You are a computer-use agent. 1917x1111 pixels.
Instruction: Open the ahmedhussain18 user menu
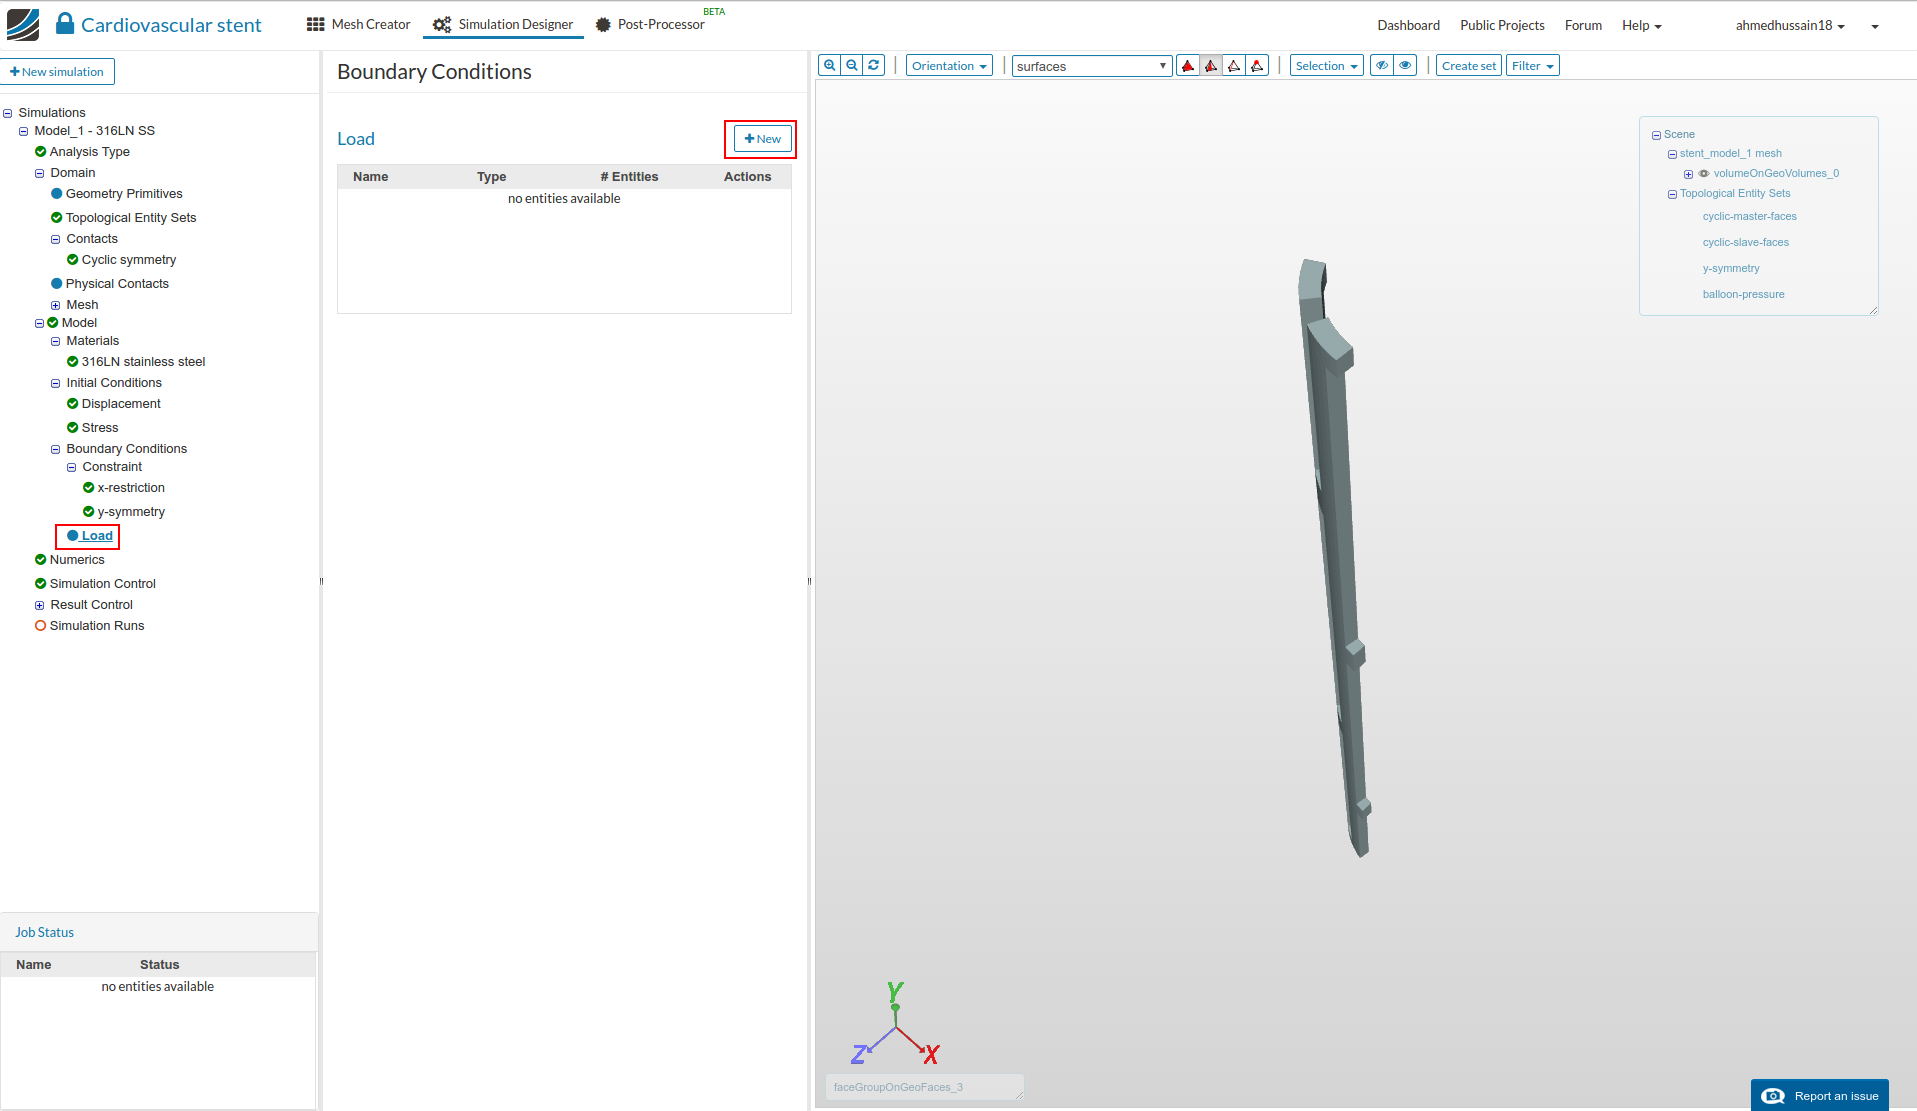point(1790,25)
